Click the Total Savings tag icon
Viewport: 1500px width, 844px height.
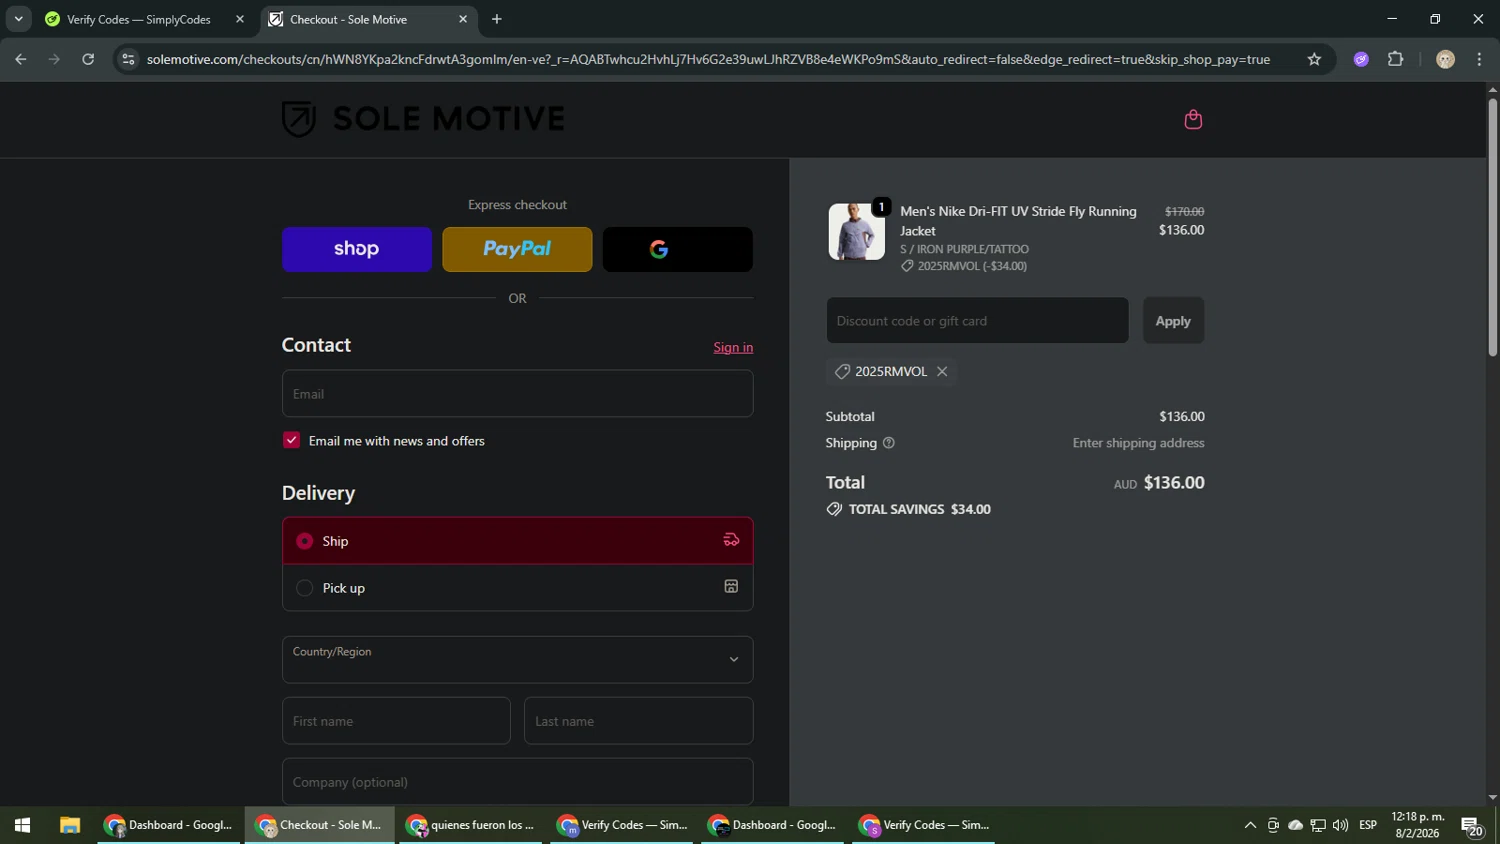click(x=834, y=509)
